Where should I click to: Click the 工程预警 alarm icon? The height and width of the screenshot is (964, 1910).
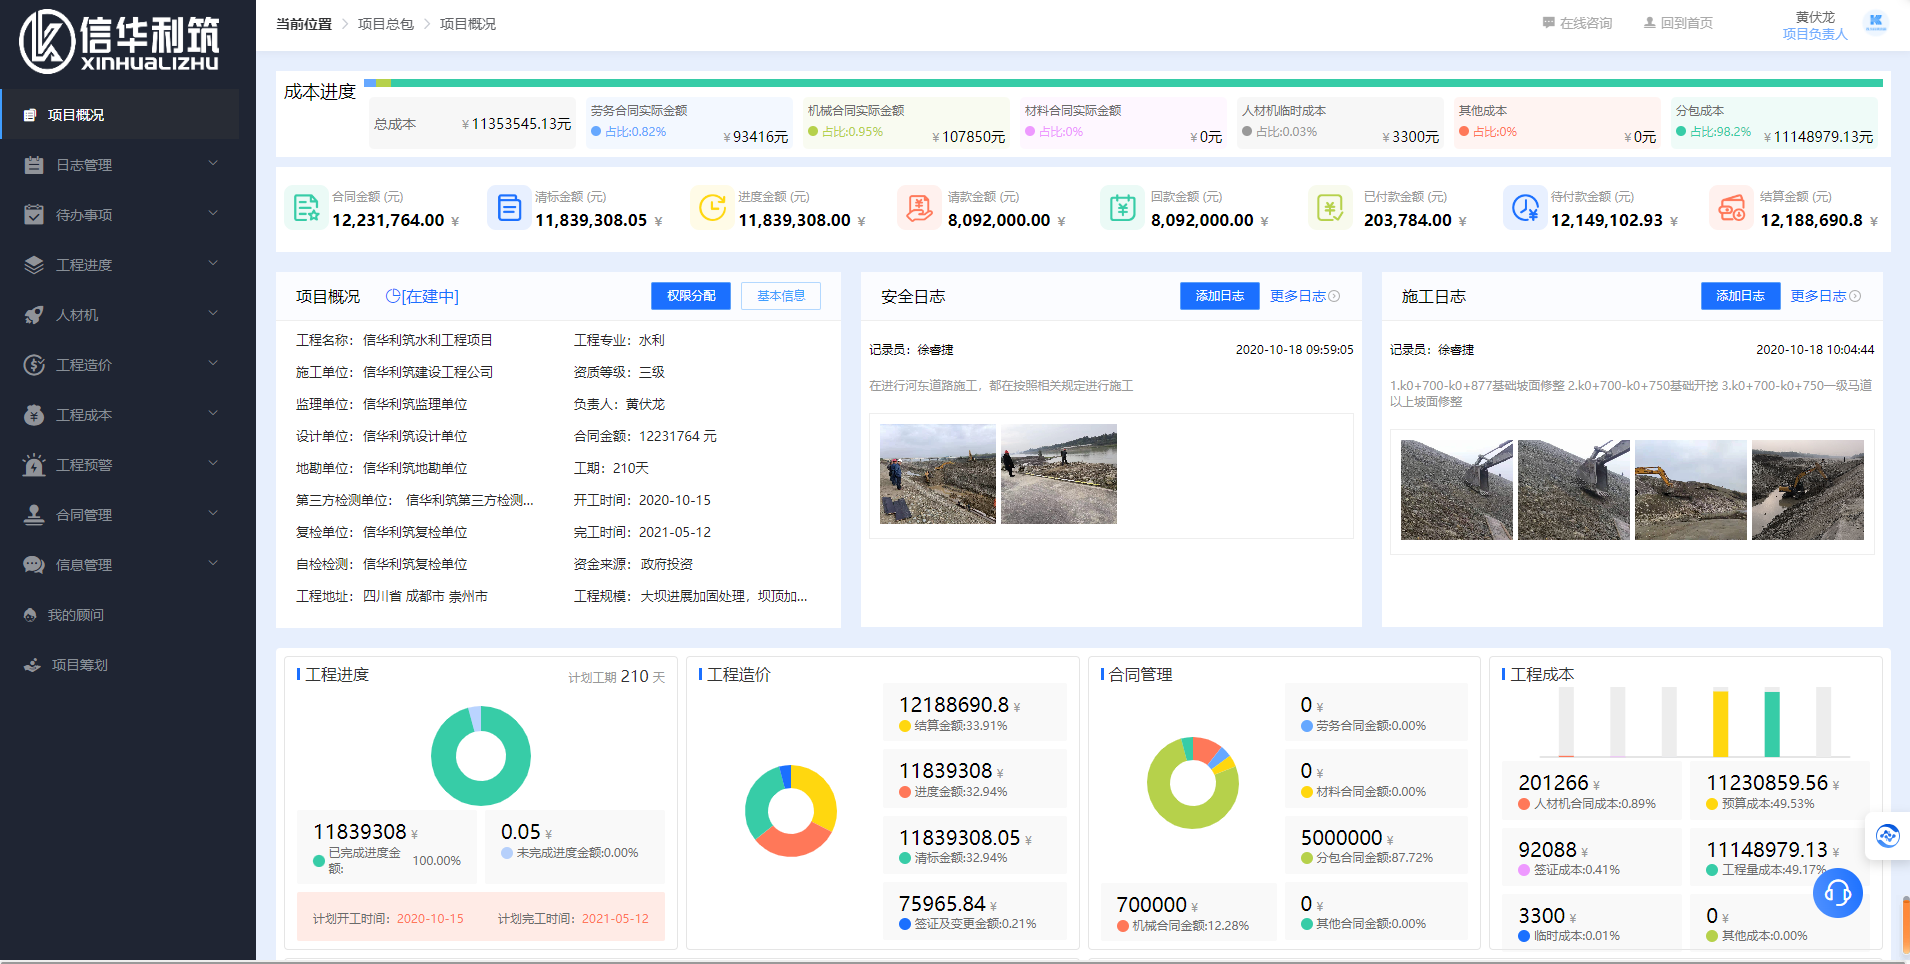[34, 465]
